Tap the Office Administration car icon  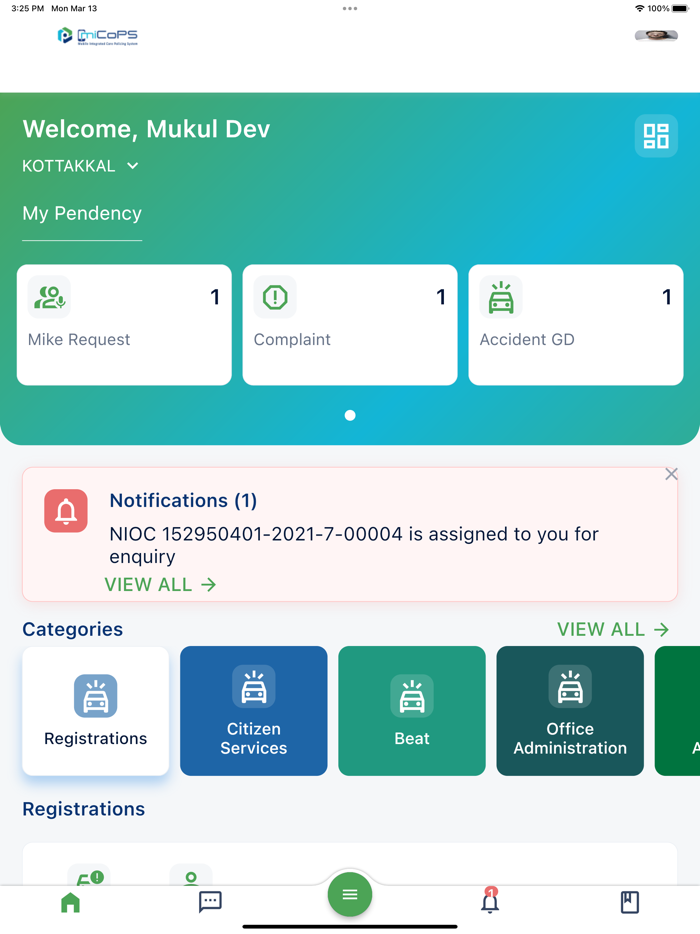pyautogui.click(x=570, y=686)
